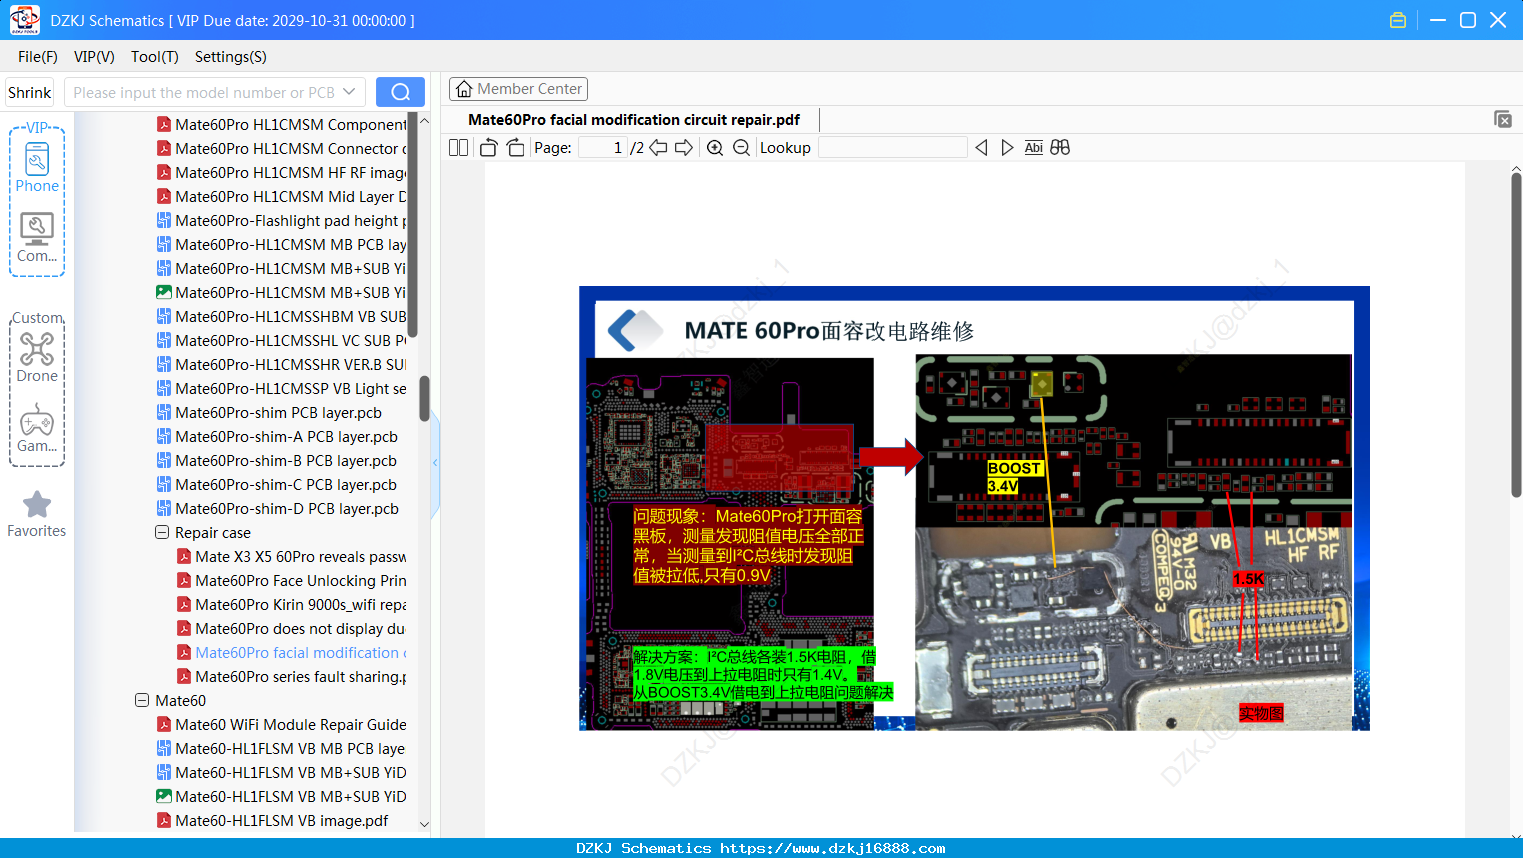Click the blue search button

tap(400, 92)
